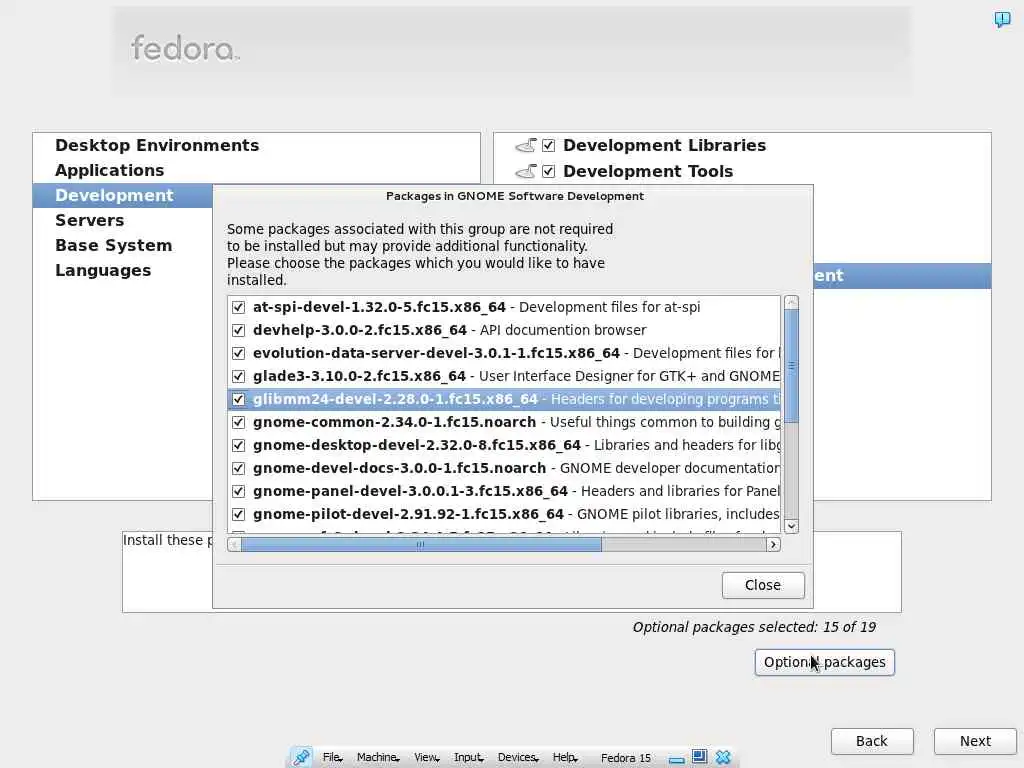
Task: Open the Input menu
Action: (x=468, y=758)
